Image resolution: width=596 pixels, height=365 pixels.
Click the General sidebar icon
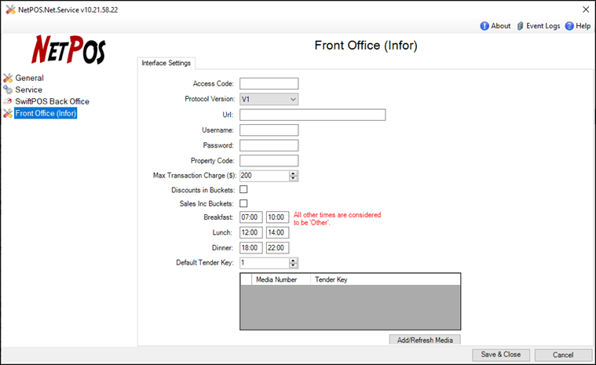coord(8,78)
